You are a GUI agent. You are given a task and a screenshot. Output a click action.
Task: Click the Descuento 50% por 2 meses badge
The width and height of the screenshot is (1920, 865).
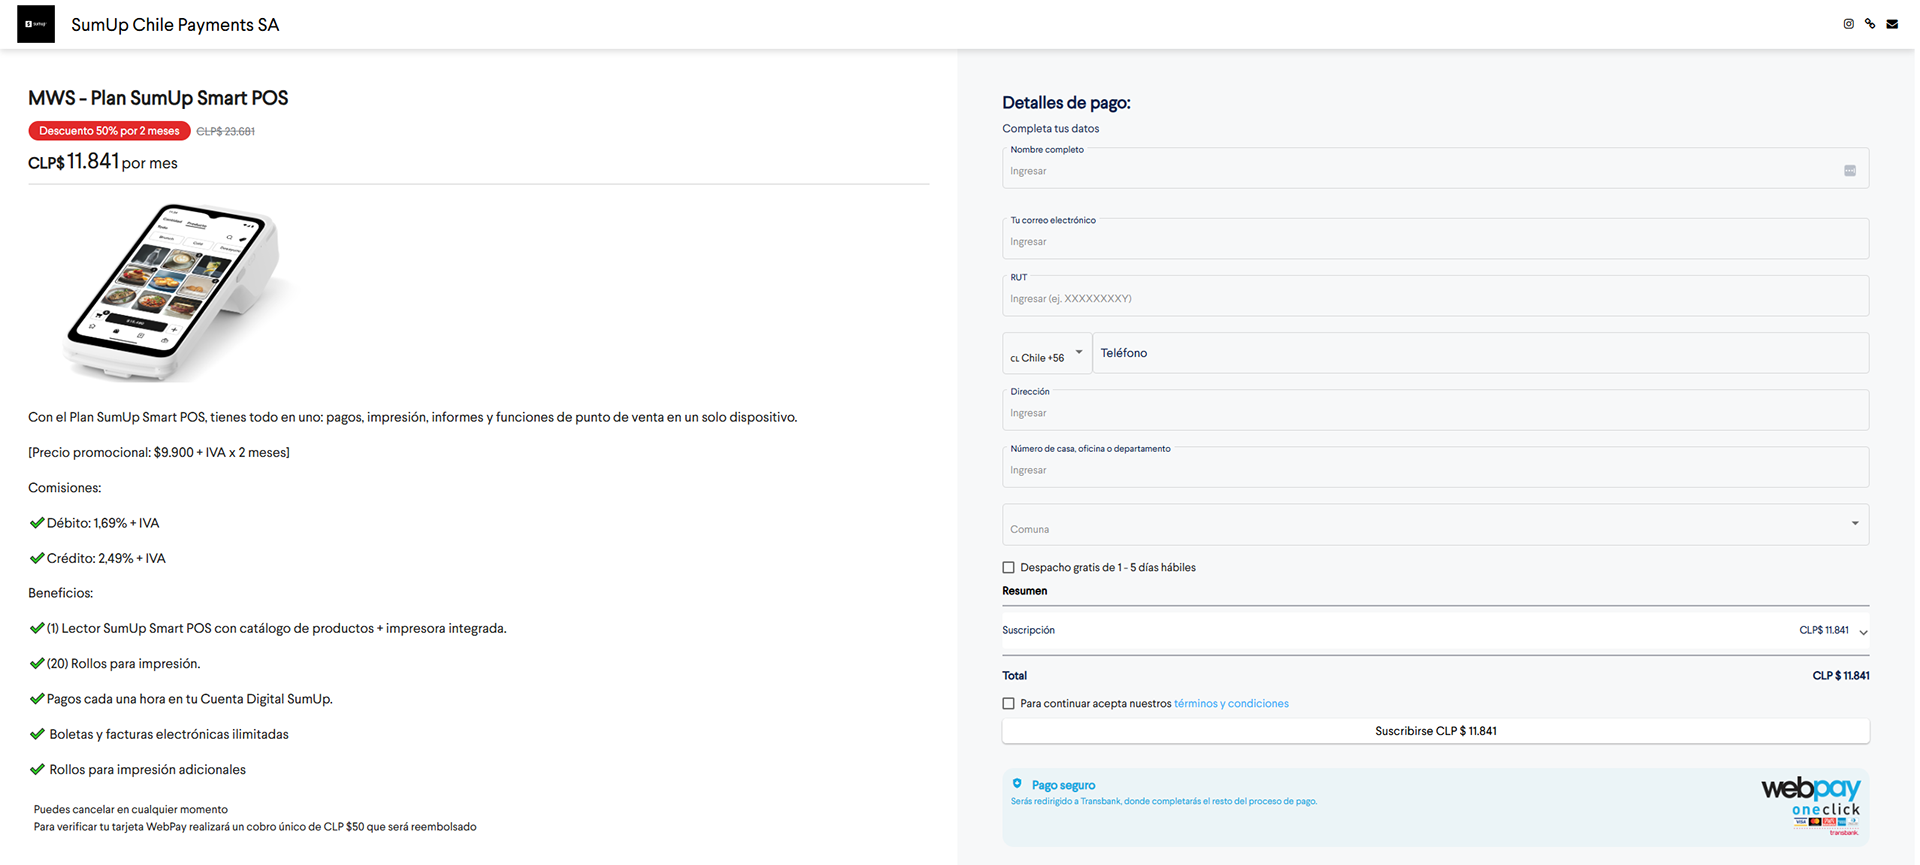109,131
